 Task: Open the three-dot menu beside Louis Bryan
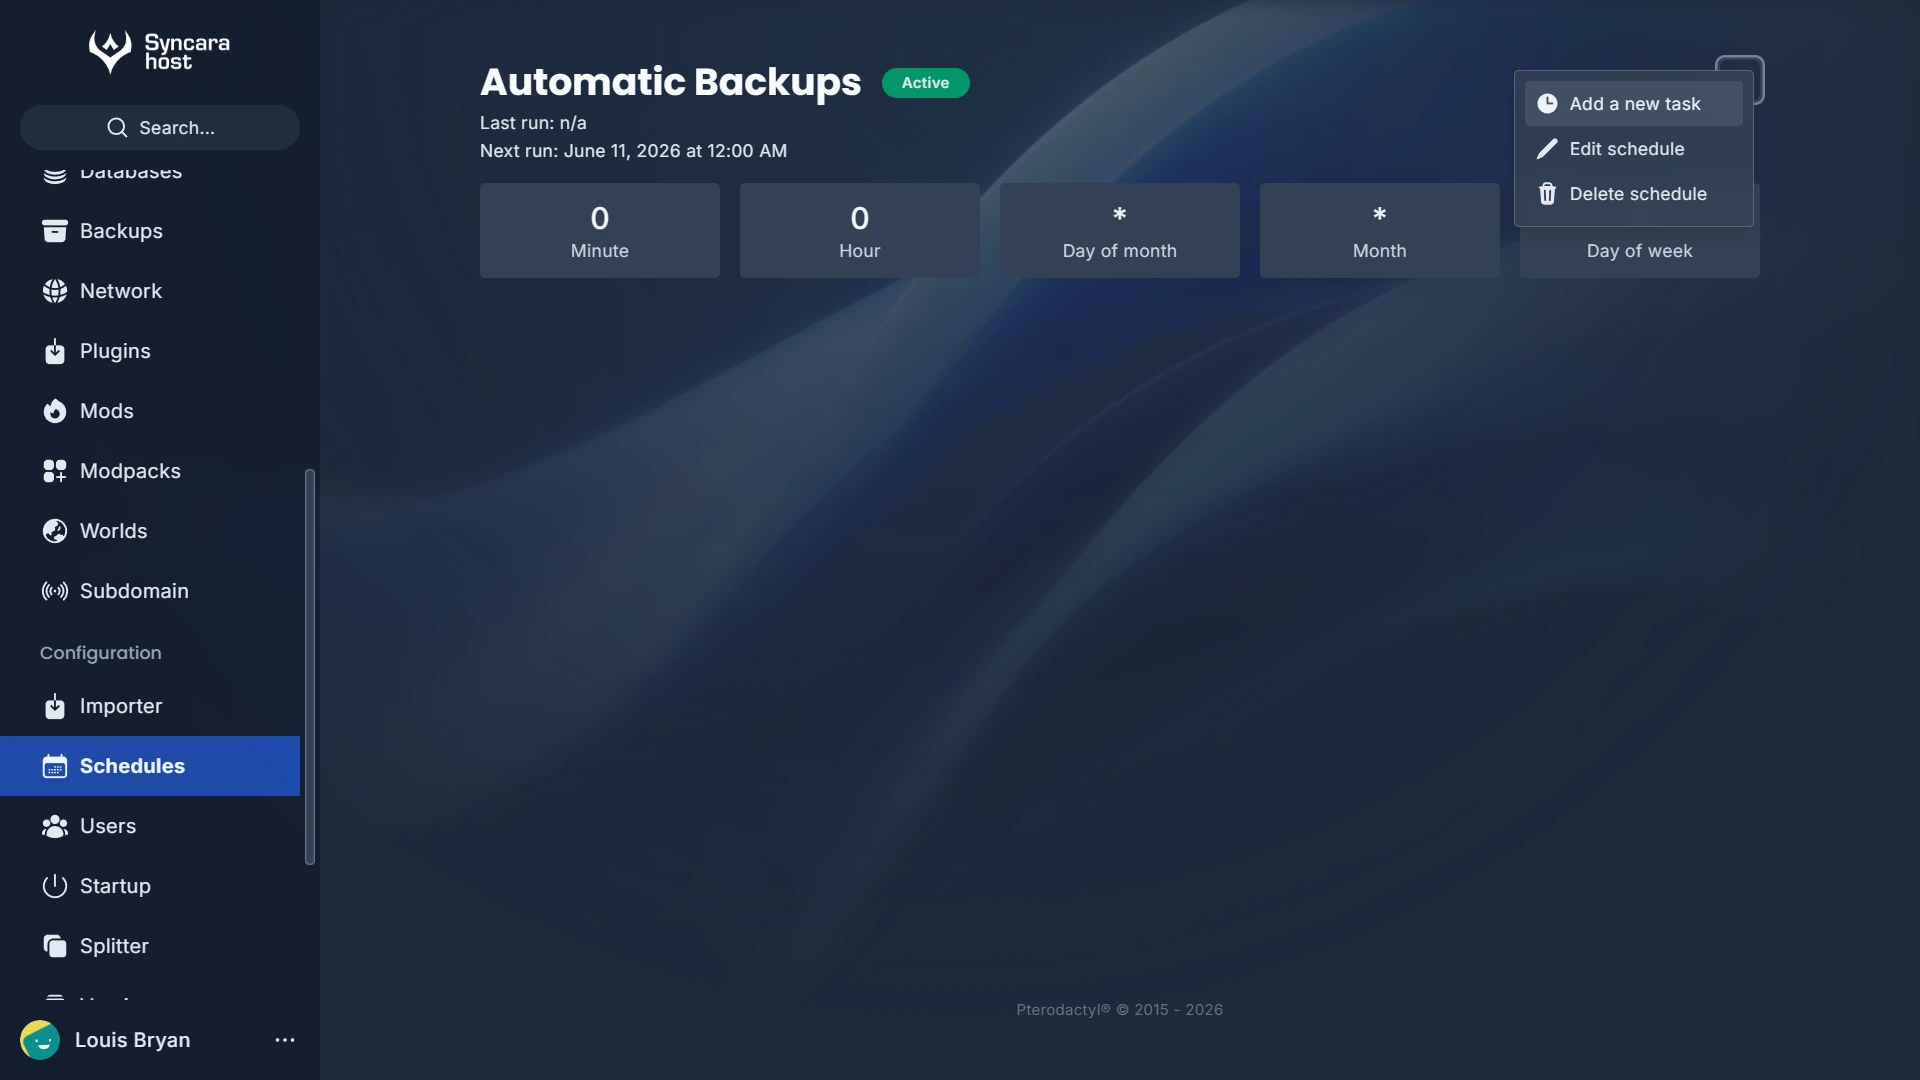point(285,1040)
